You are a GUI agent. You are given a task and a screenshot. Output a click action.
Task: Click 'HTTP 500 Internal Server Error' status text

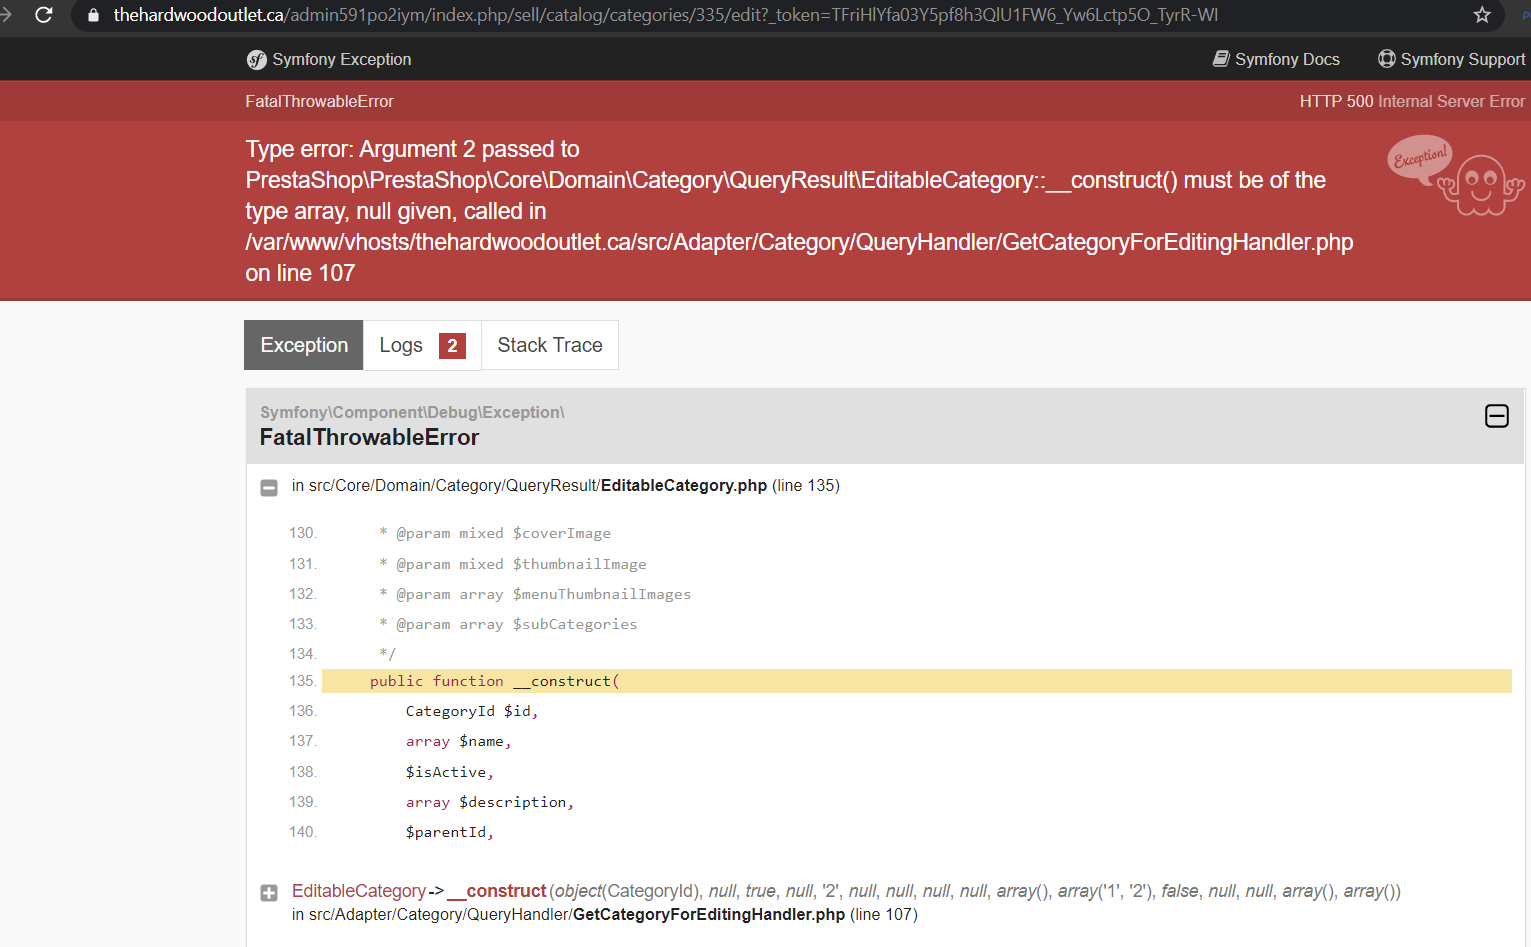pyautogui.click(x=1412, y=101)
